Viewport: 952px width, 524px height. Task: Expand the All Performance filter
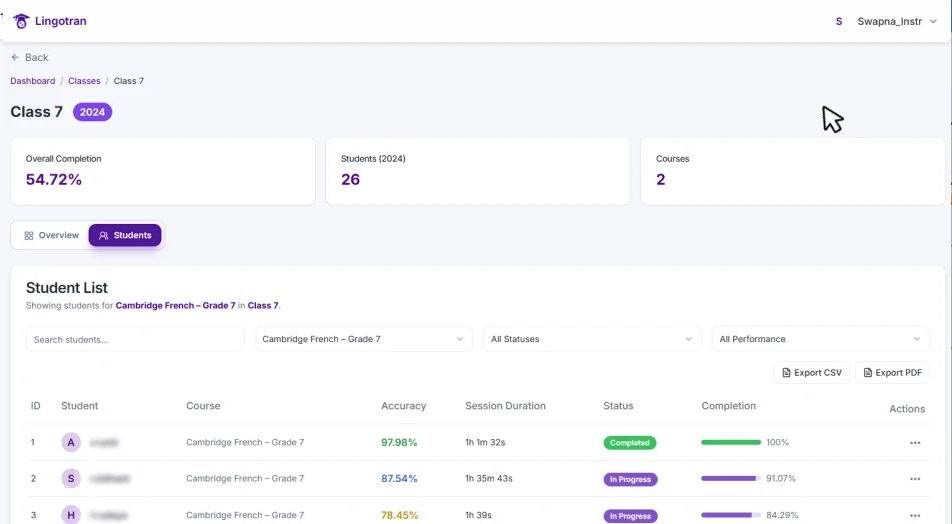pyautogui.click(x=820, y=339)
